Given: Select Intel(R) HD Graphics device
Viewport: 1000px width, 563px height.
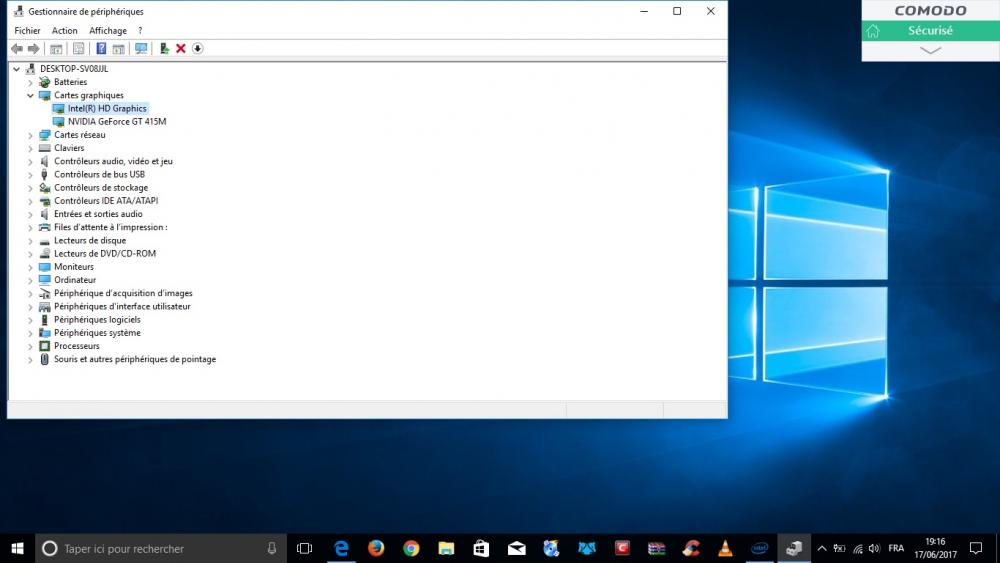Looking at the screenshot, I should (106, 108).
